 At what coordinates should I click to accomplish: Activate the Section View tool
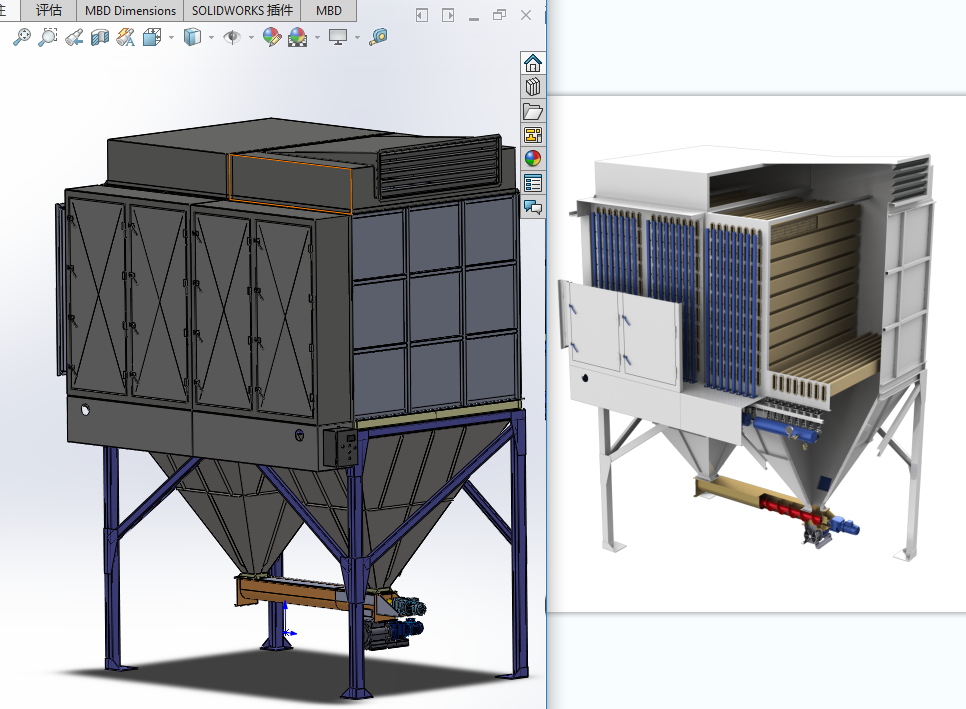tap(99, 37)
